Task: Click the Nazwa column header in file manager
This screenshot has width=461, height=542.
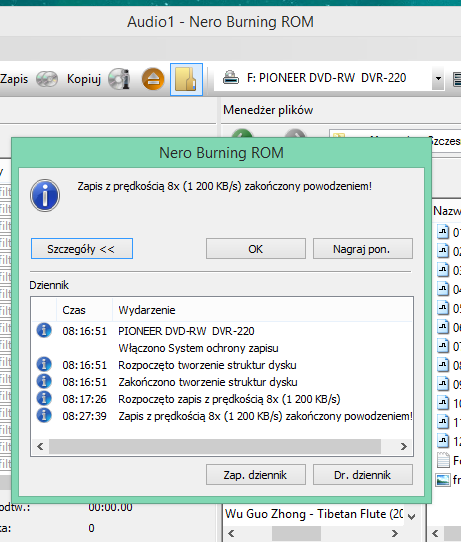Action: pyautogui.click(x=447, y=211)
